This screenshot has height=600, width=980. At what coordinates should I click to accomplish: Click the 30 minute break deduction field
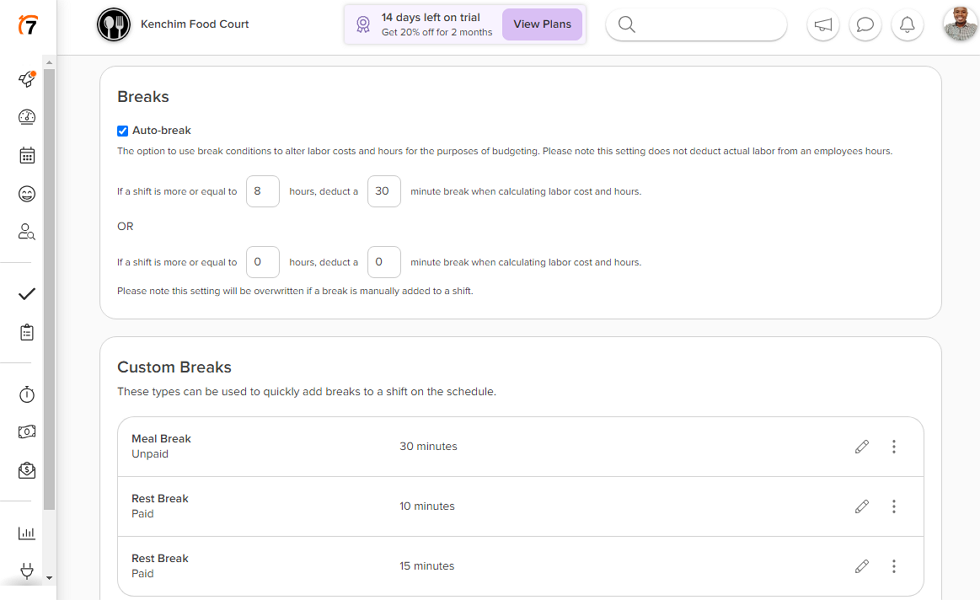click(384, 191)
